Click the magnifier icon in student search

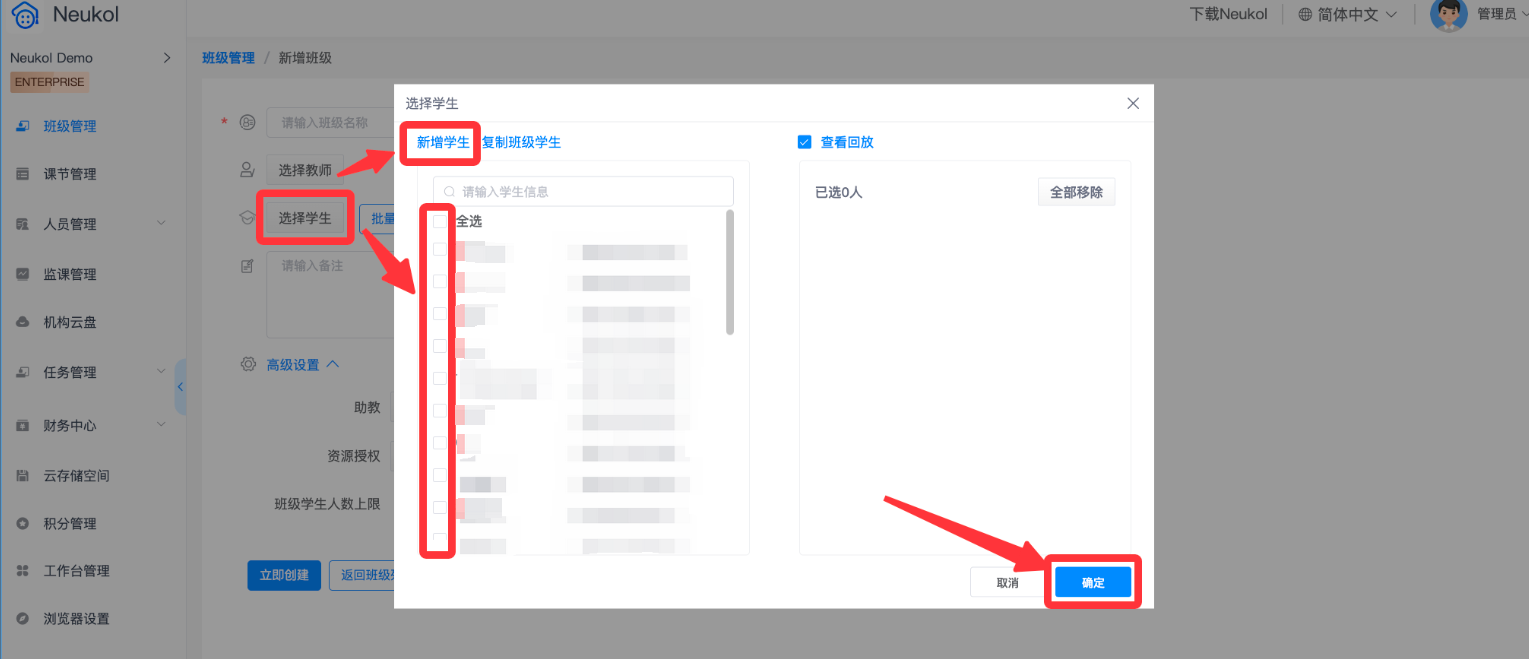[x=449, y=191]
